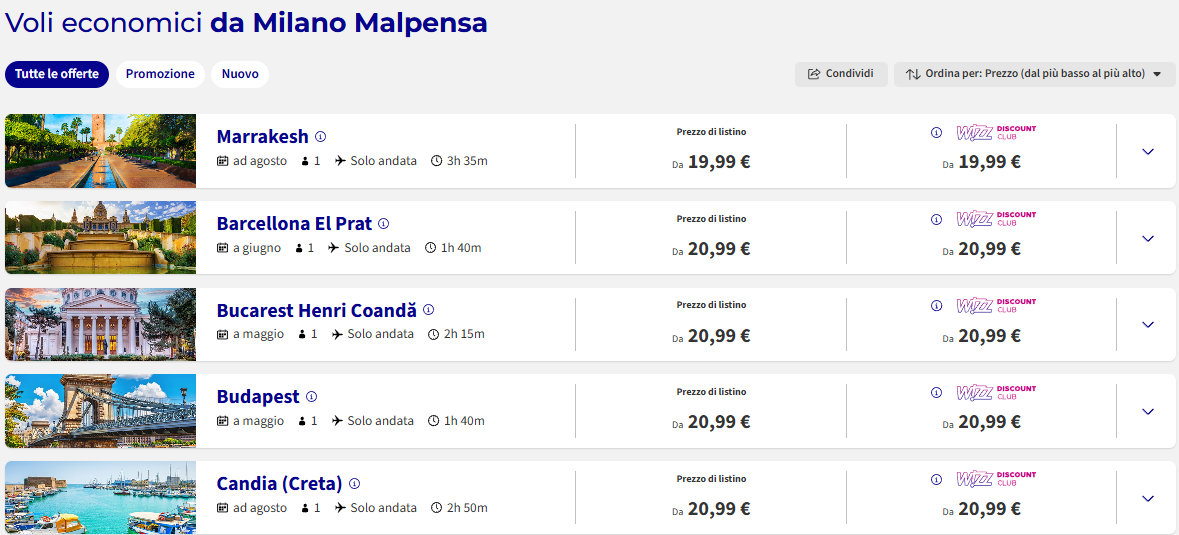Click the Barcellona fountain photo thumbnail

101,237
